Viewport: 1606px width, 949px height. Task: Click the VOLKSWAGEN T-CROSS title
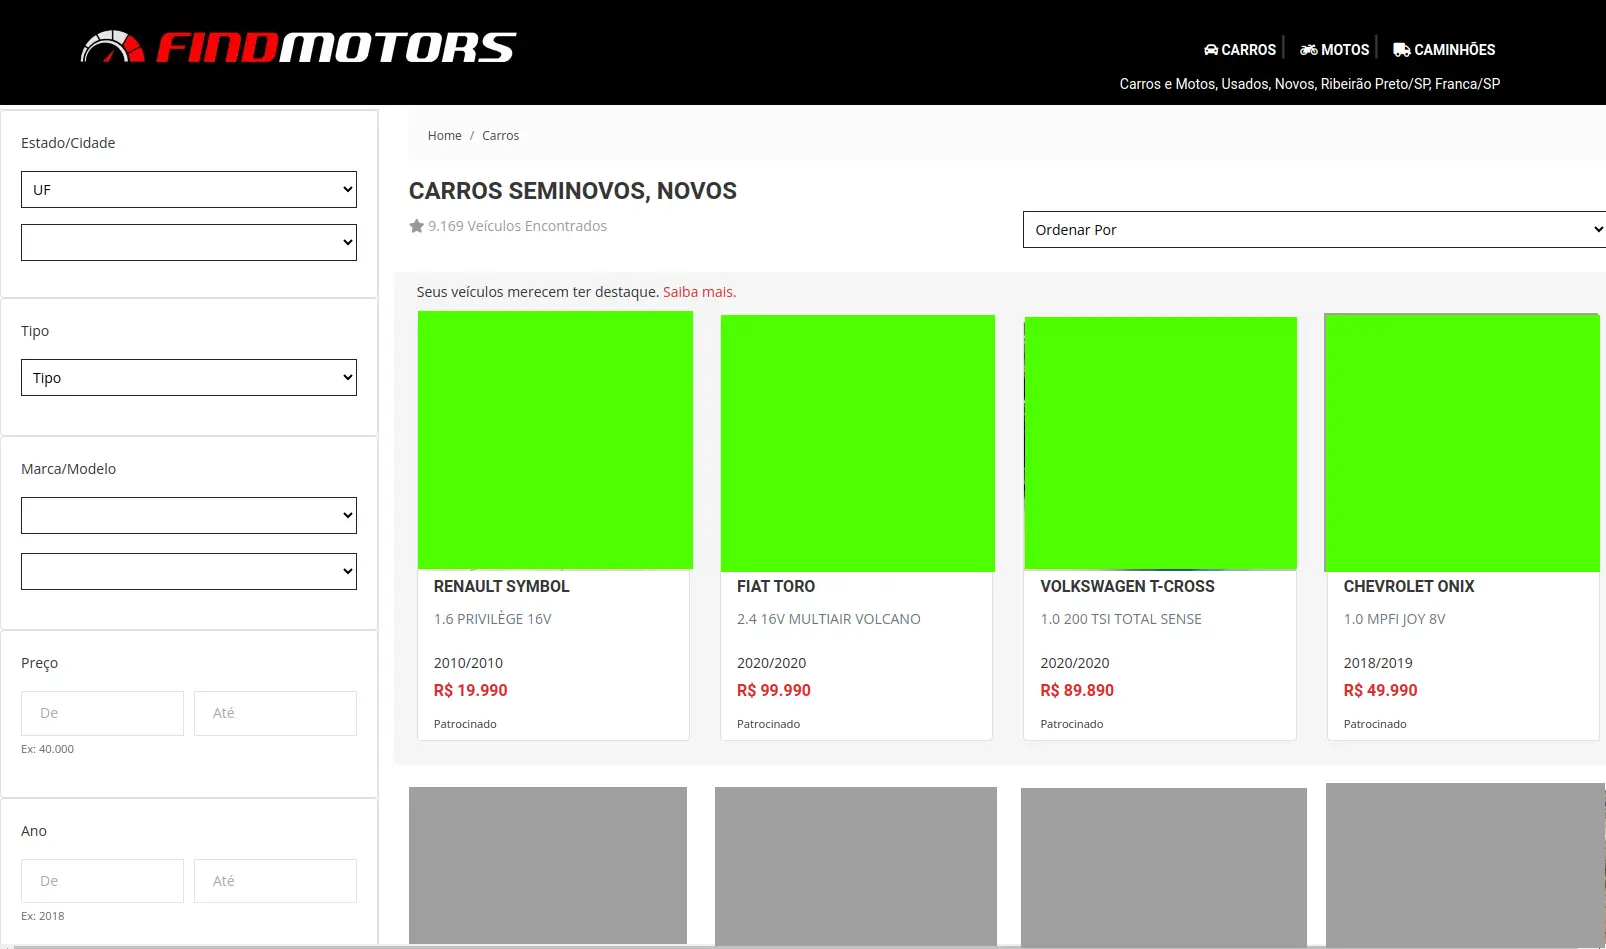1127,587
